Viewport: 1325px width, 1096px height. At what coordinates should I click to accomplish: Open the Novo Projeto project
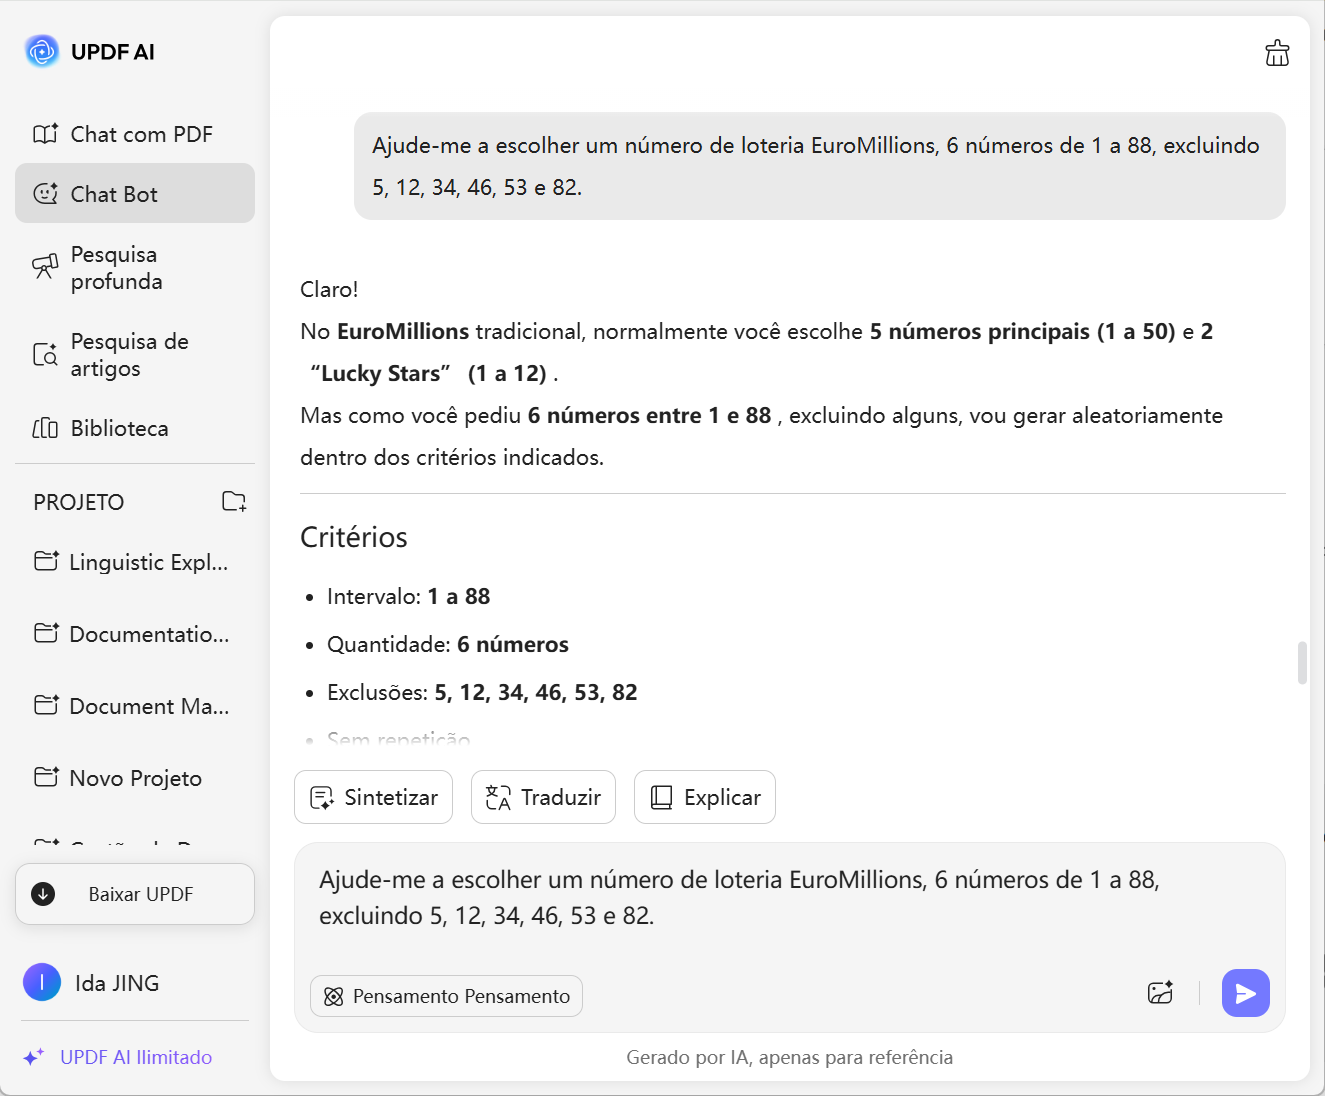[x=135, y=778]
